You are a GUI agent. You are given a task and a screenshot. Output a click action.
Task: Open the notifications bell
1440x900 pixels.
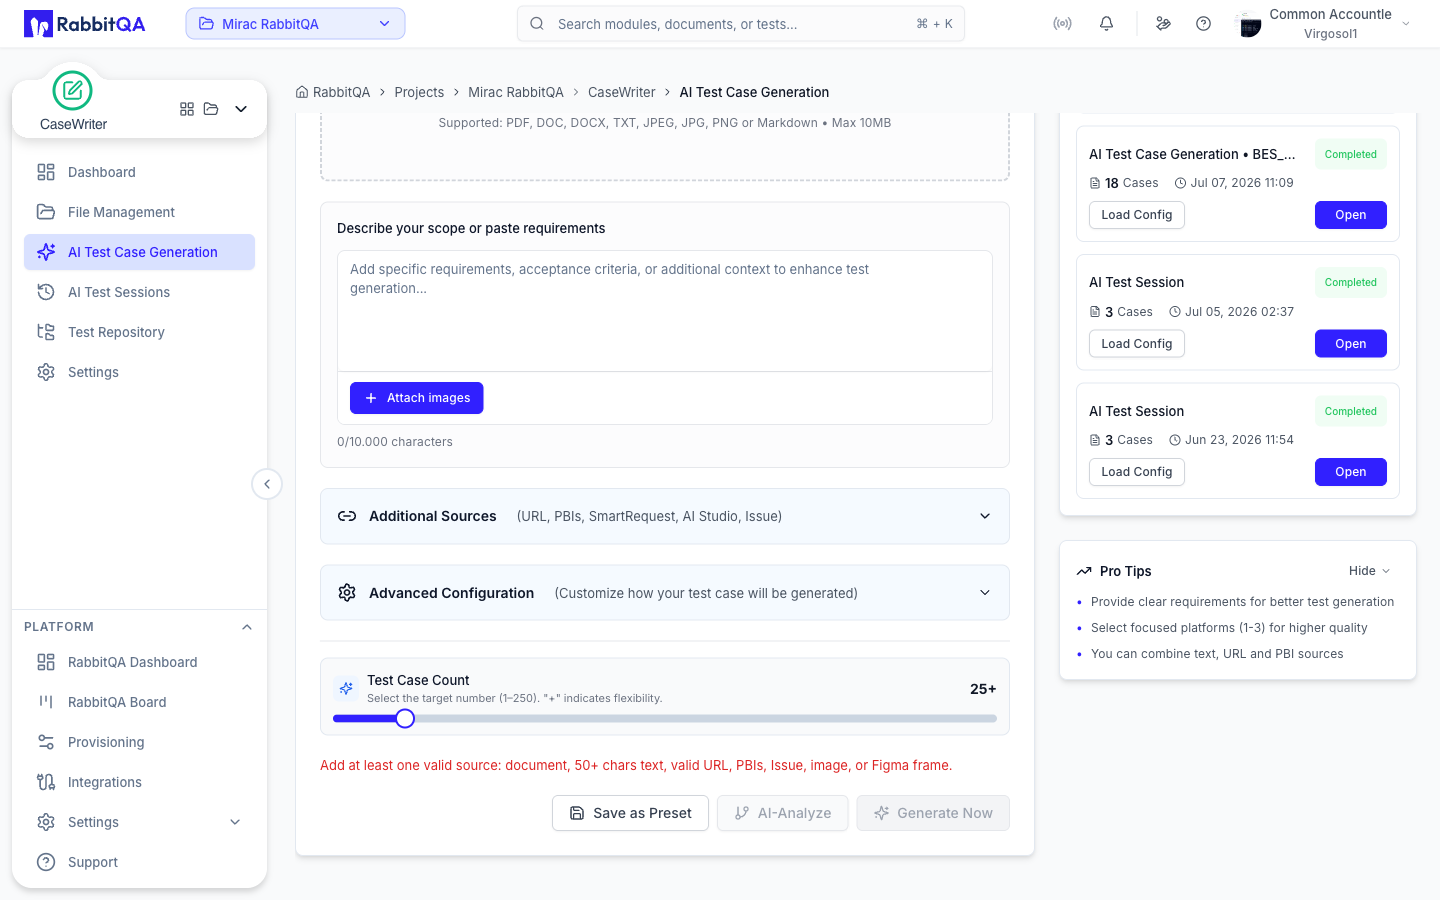(x=1106, y=24)
